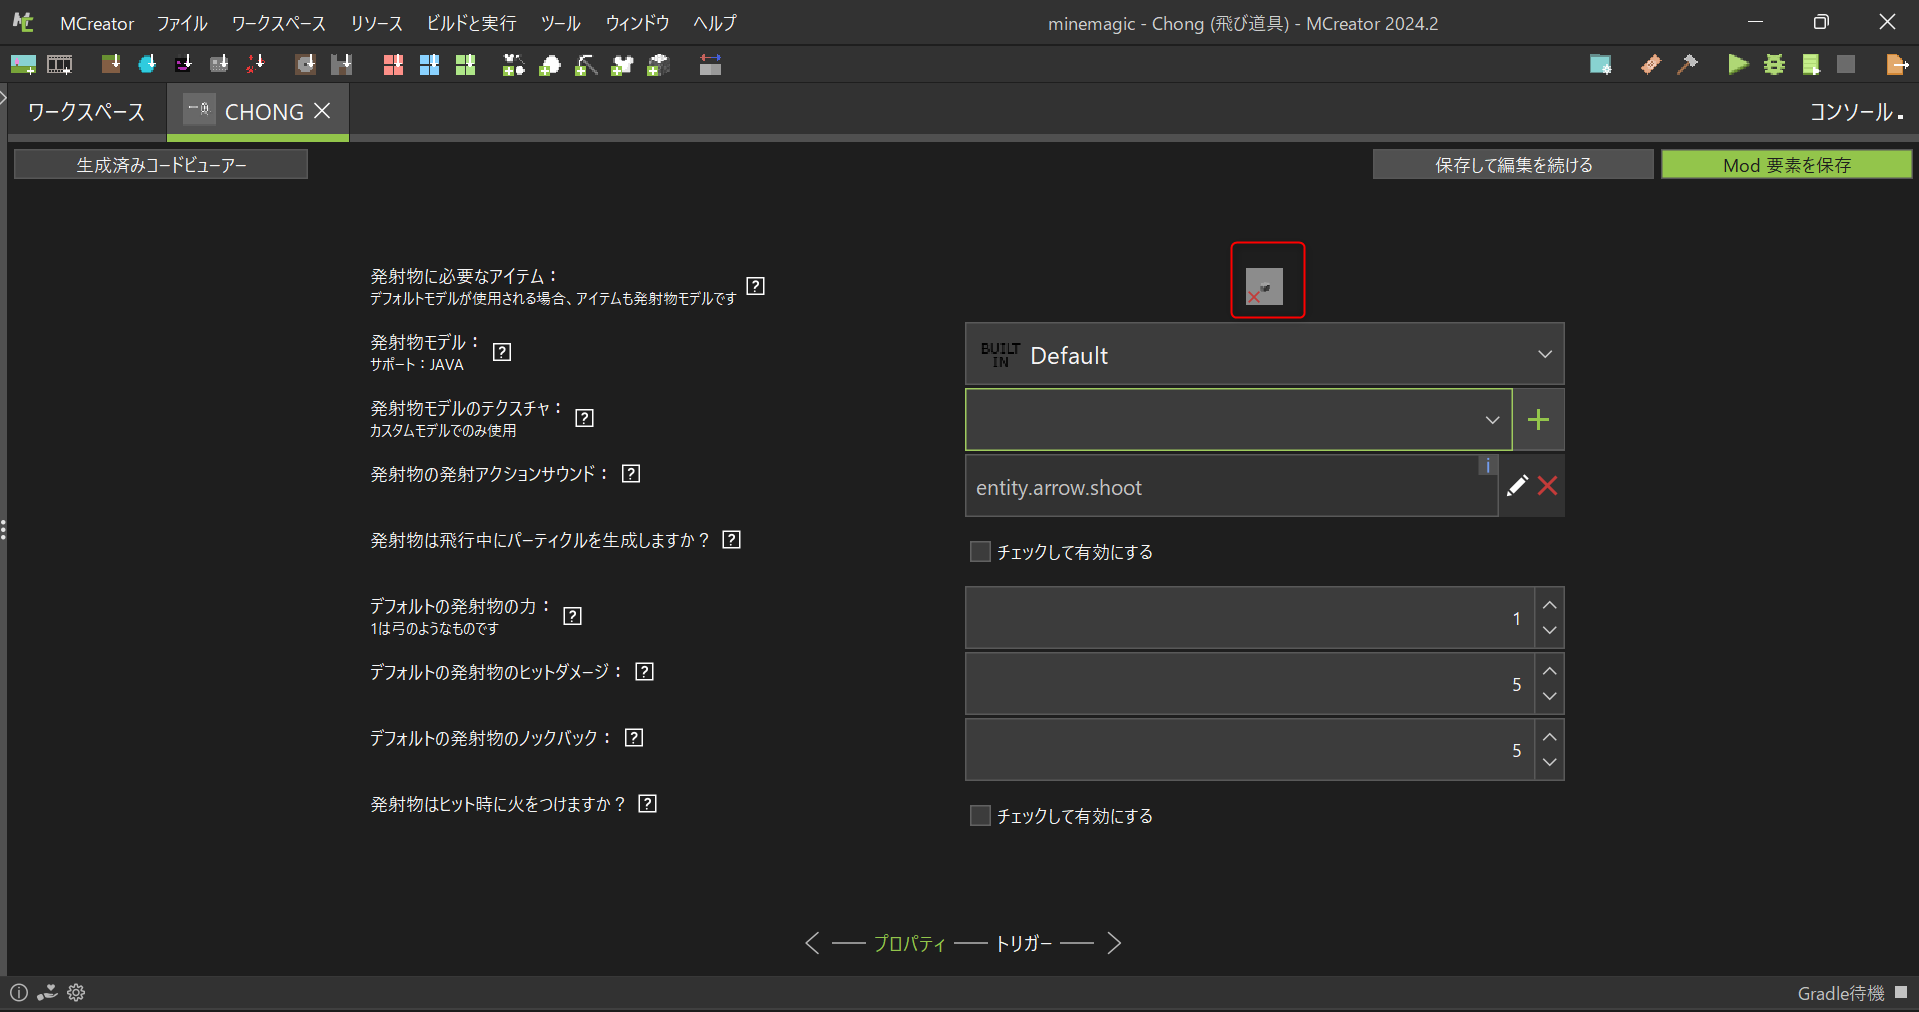Open help for projectile model
Viewport: 1919px width, 1012px height.
click(502, 352)
